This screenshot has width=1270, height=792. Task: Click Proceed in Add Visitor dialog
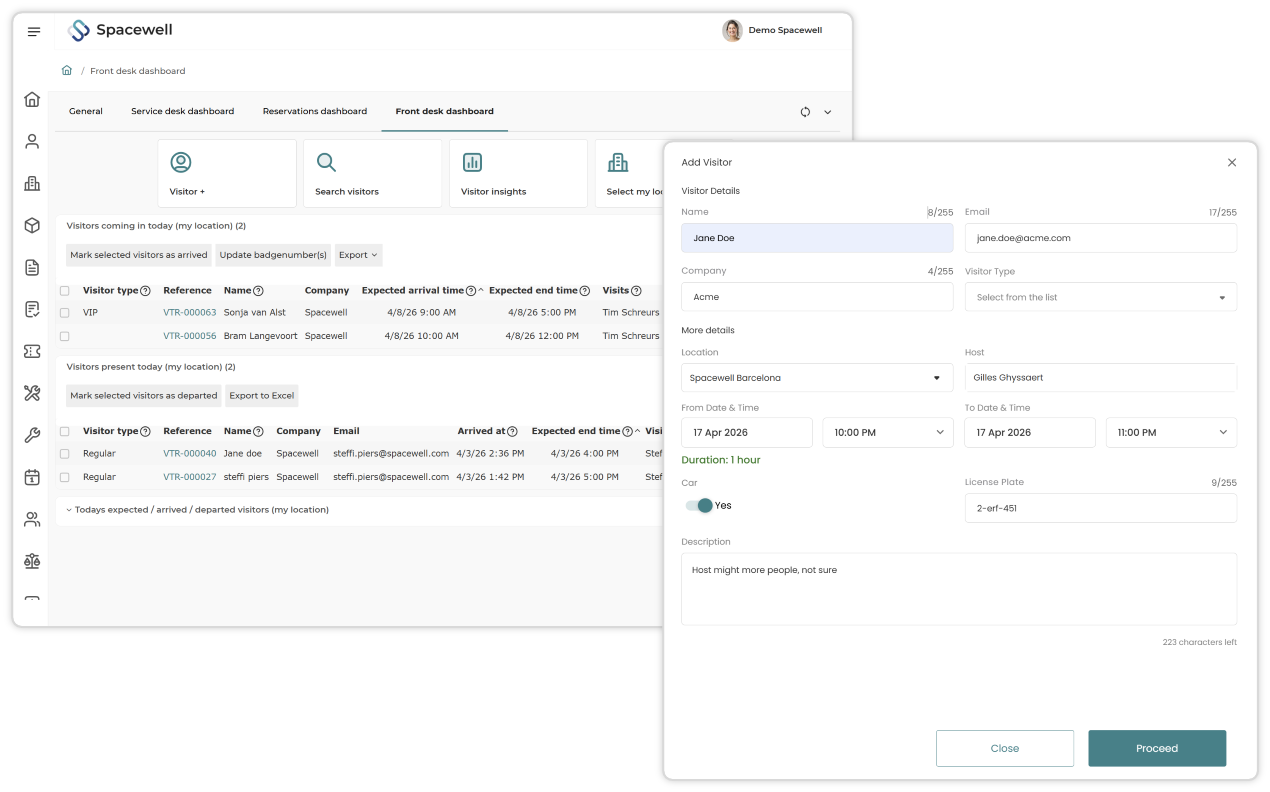pos(1157,748)
